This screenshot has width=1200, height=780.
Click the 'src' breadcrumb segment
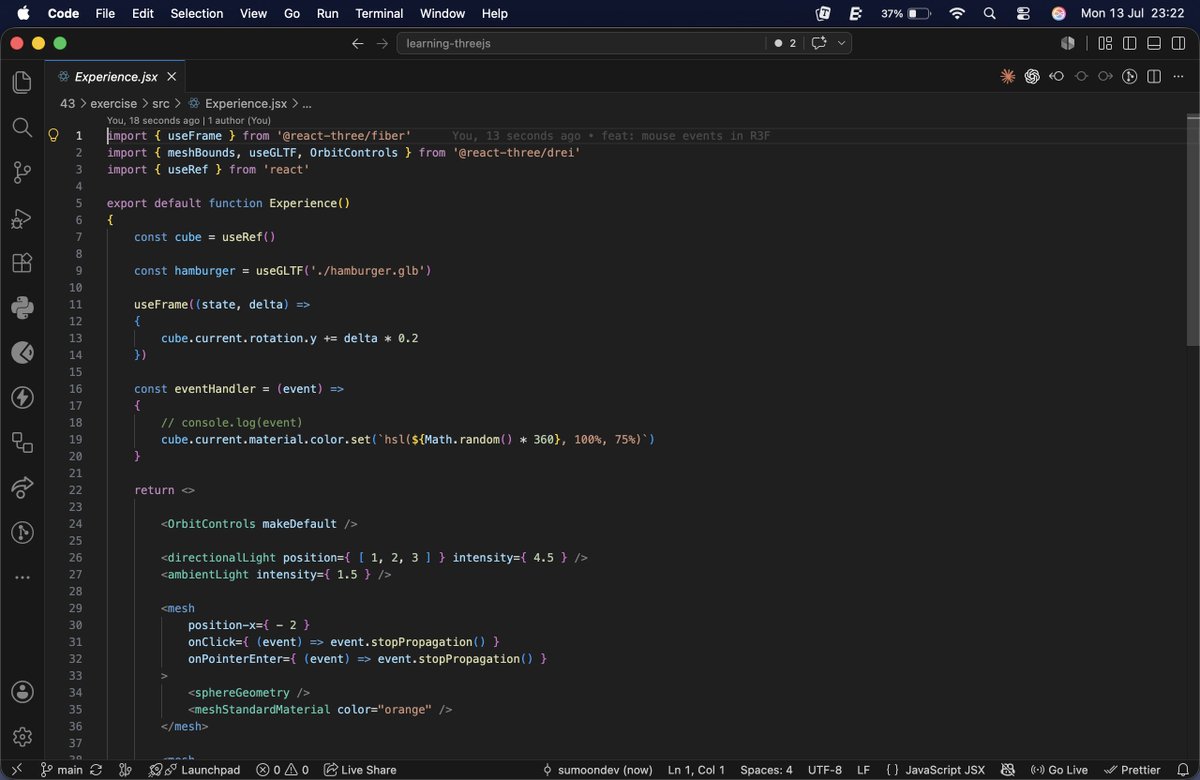click(161, 103)
